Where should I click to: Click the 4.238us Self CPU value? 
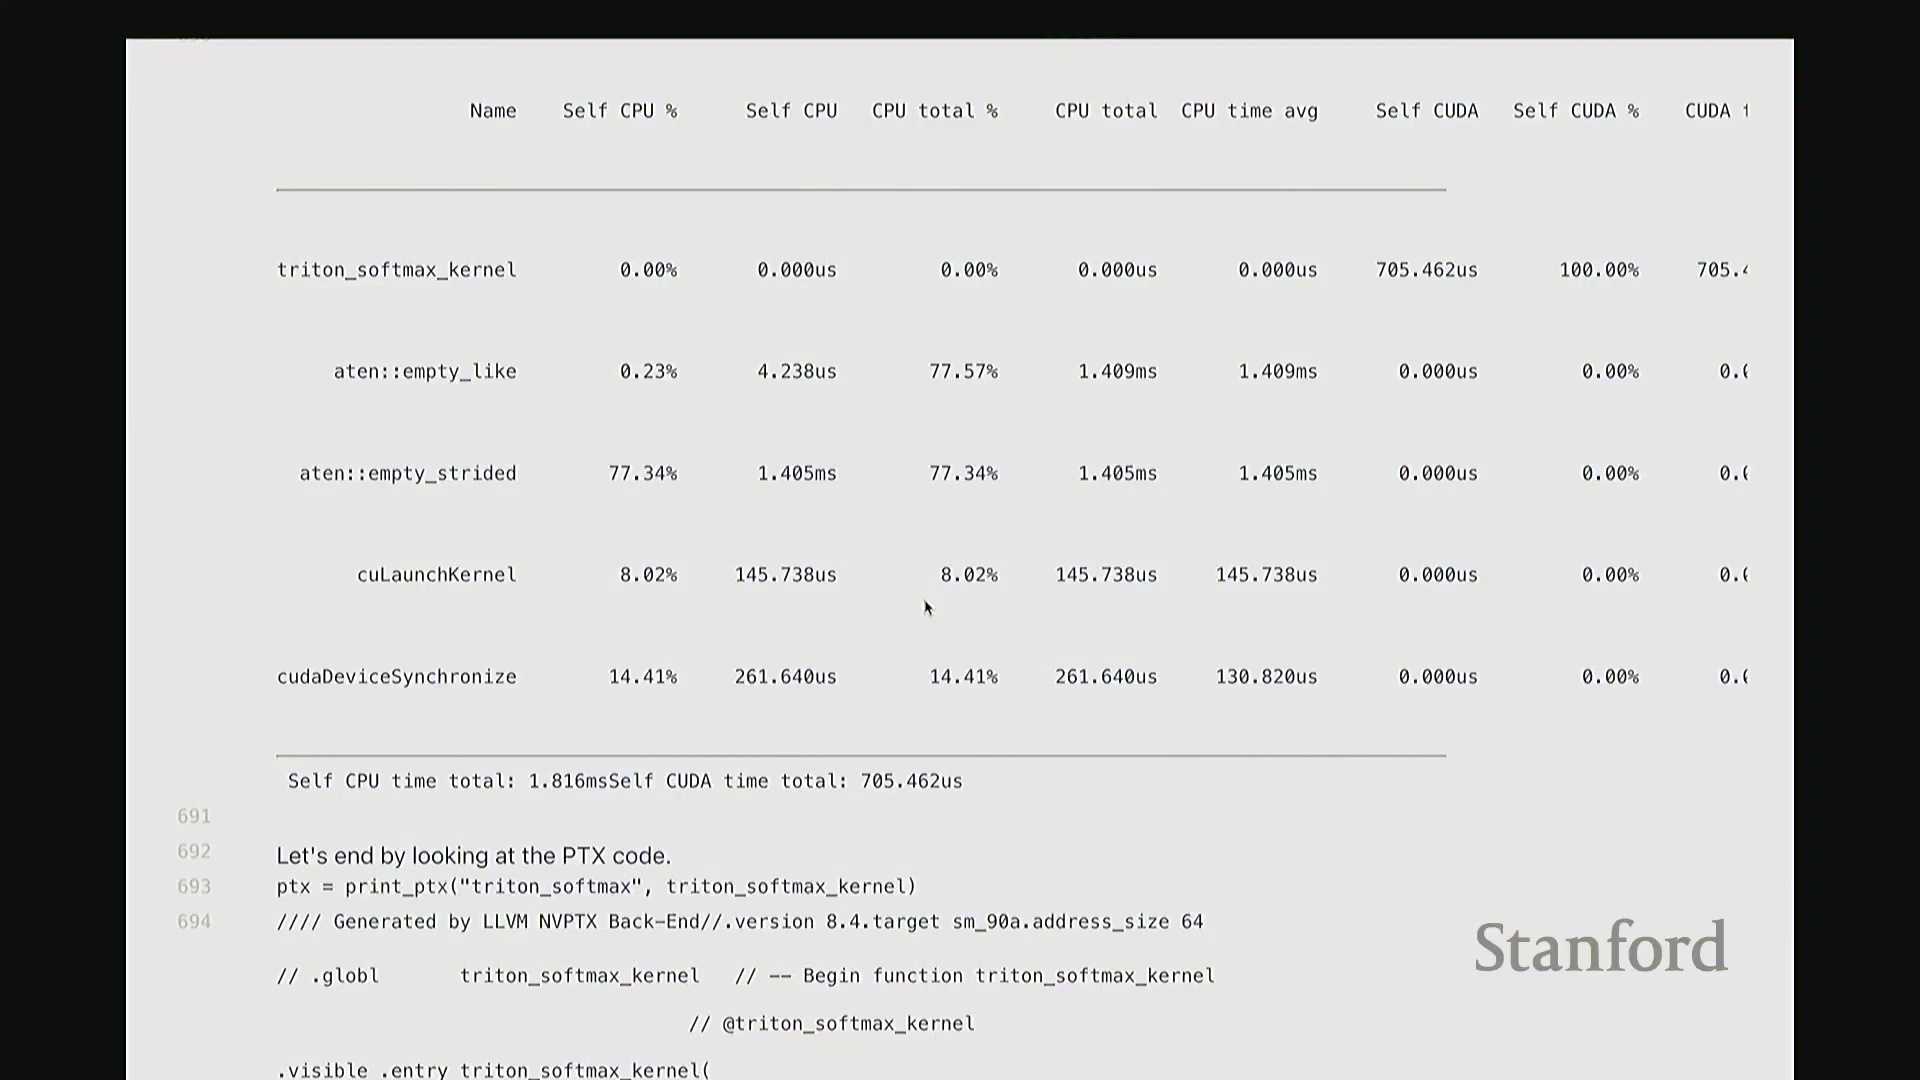point(796,372)
